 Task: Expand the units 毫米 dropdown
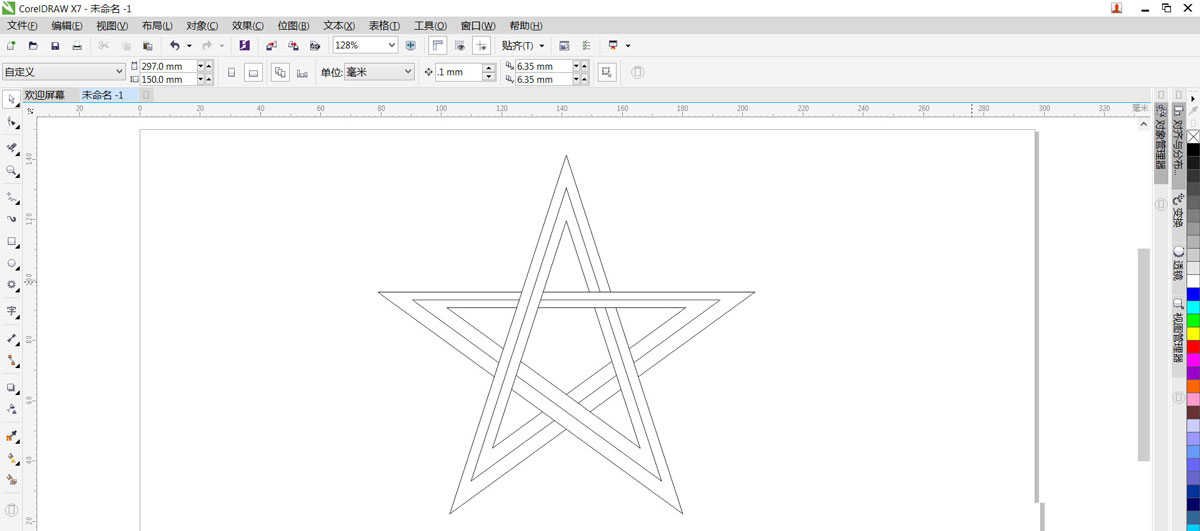coord(407,72)
